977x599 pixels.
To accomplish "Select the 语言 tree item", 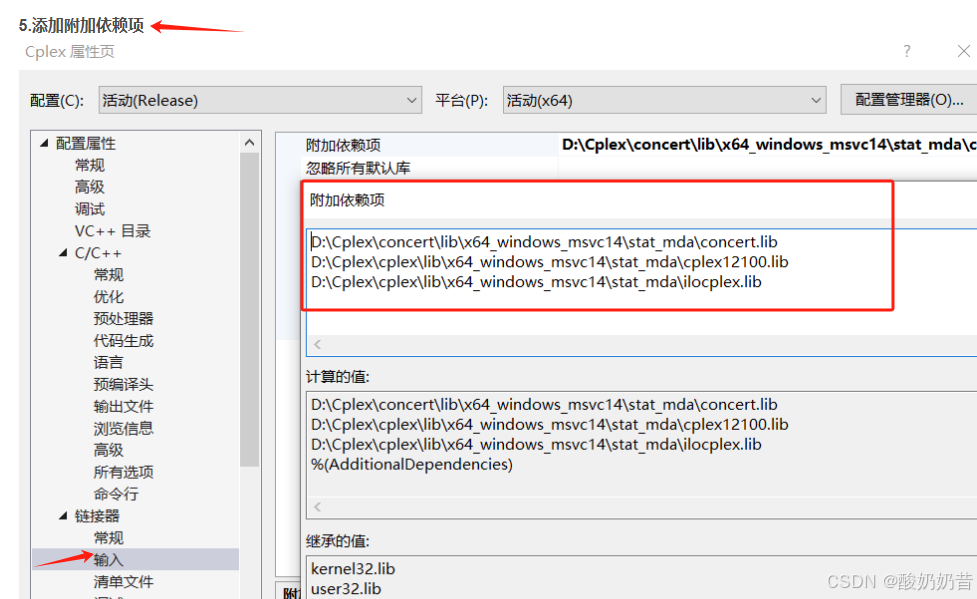I will click(x=108, y=363).
